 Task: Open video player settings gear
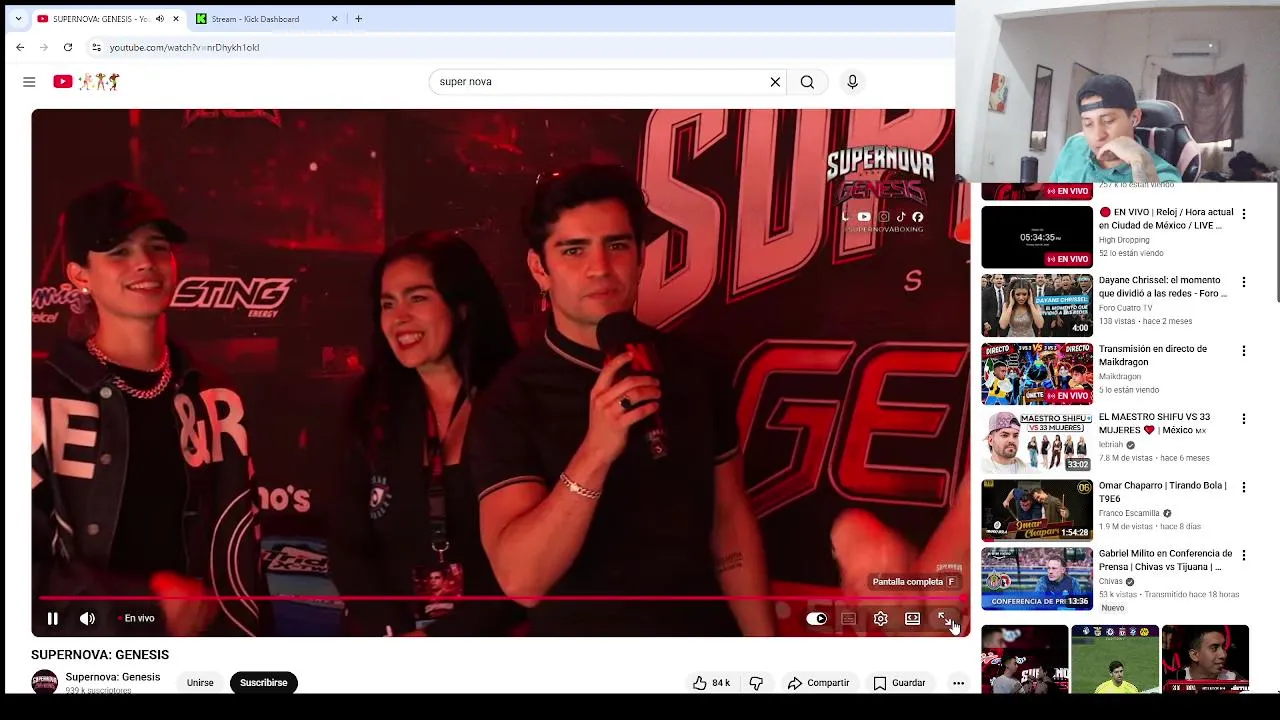click(x=880, y=619)
